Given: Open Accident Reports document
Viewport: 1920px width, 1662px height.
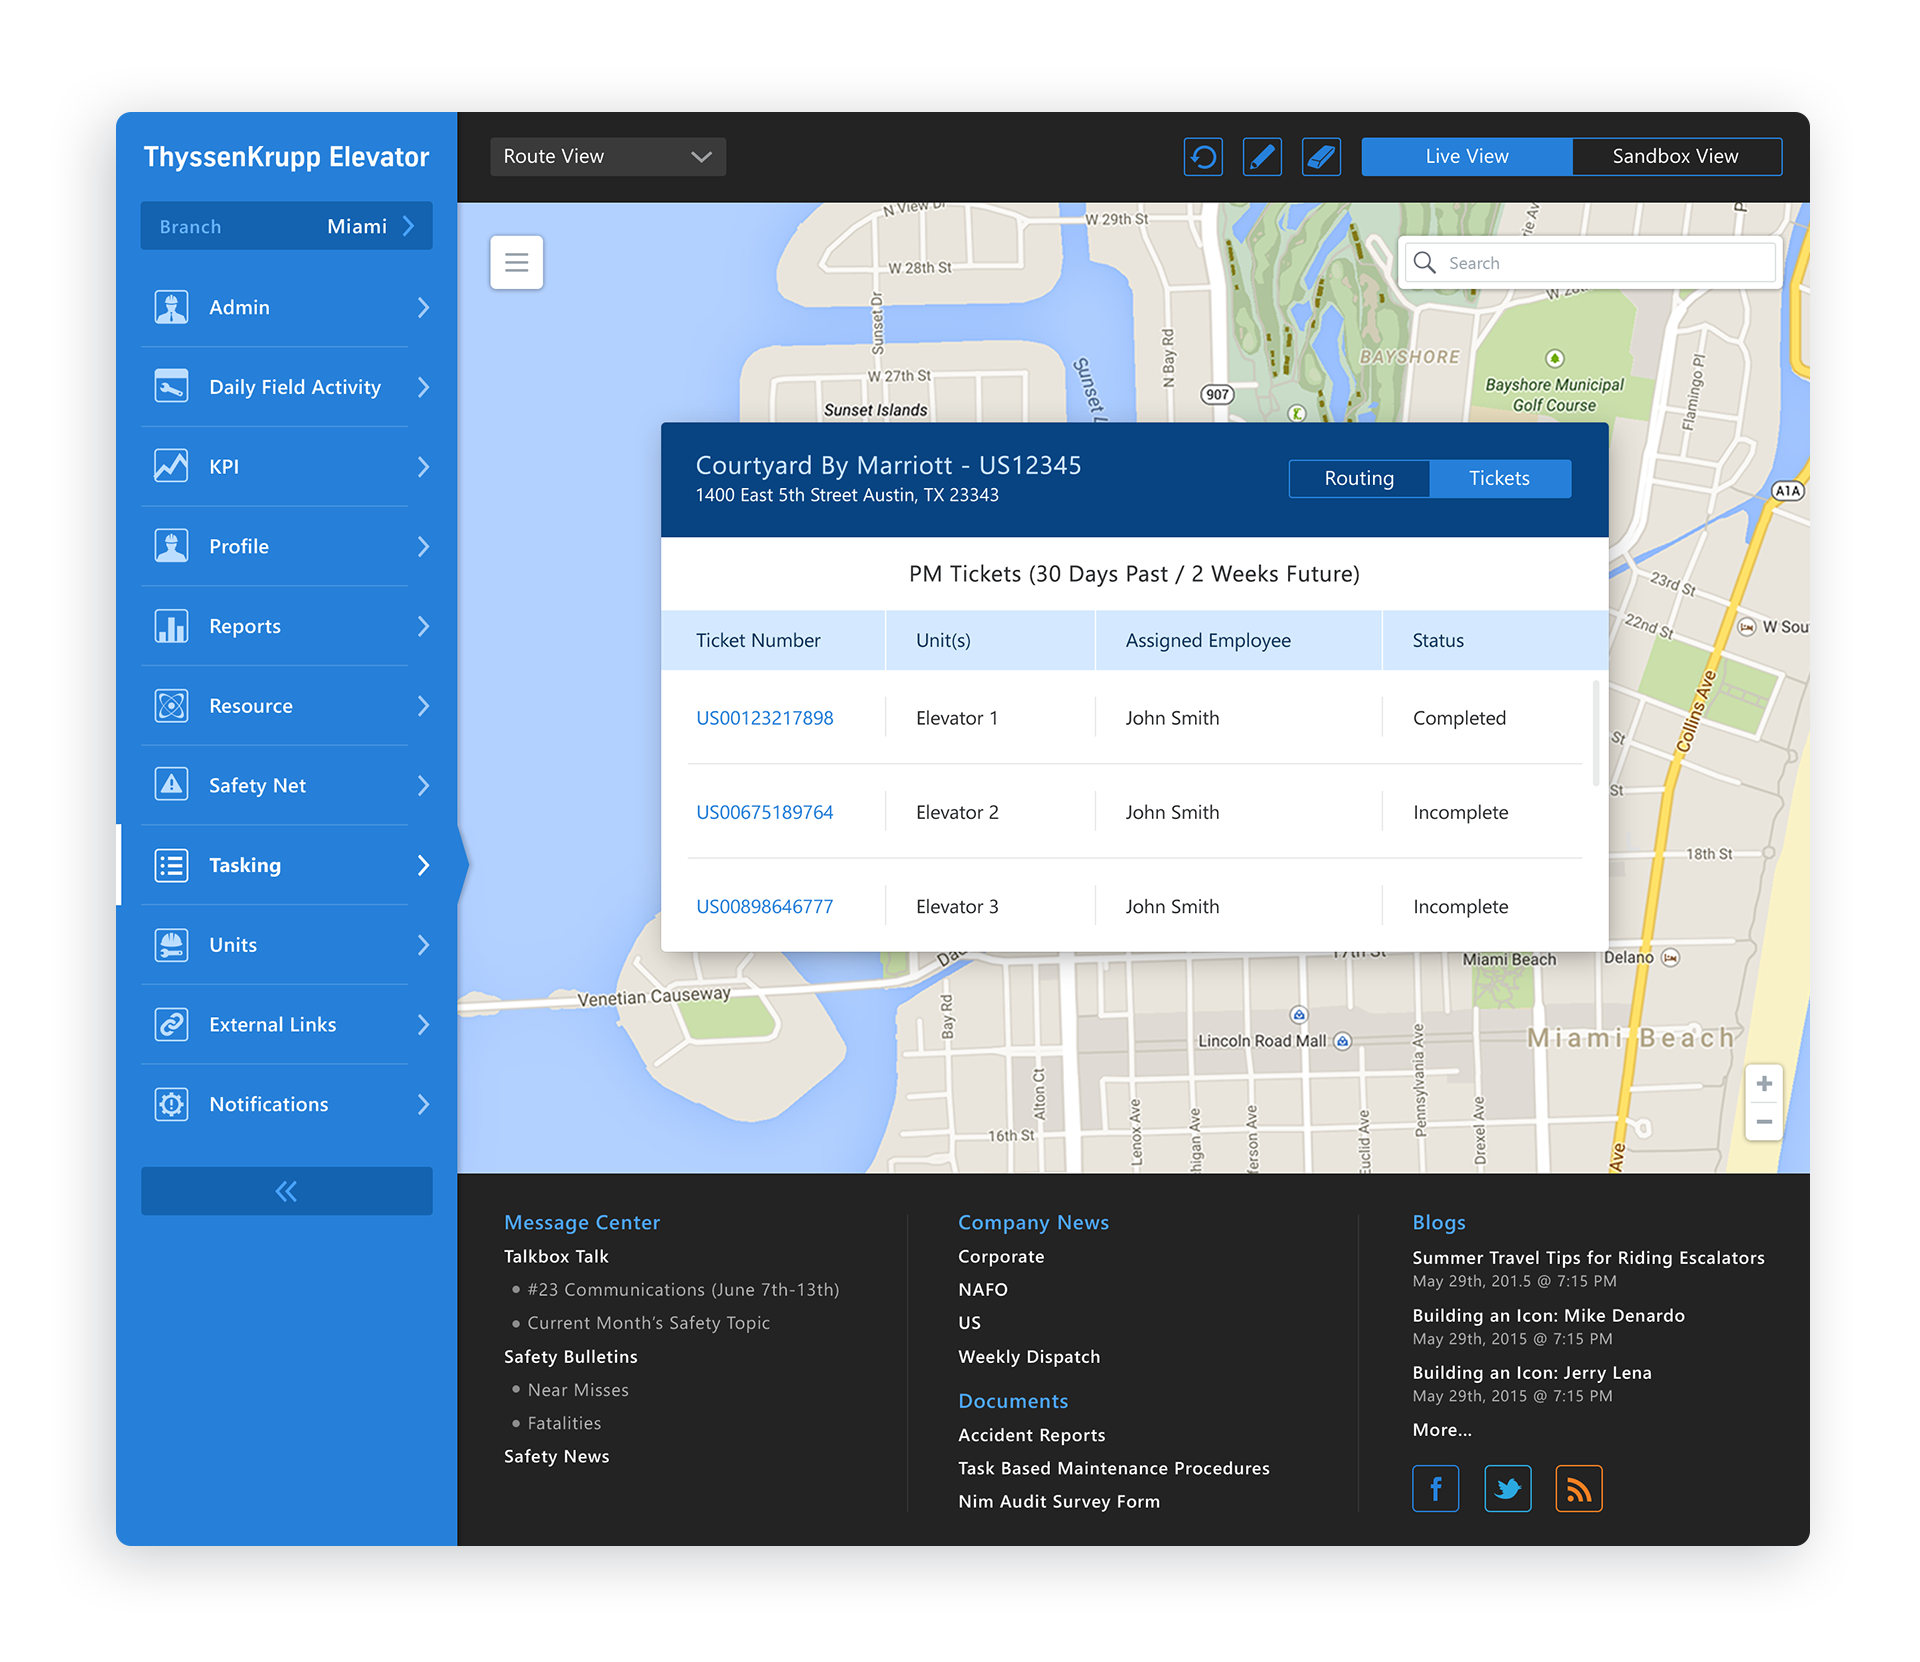Looking at the screenshot, I should [x=1032, y=1435].
